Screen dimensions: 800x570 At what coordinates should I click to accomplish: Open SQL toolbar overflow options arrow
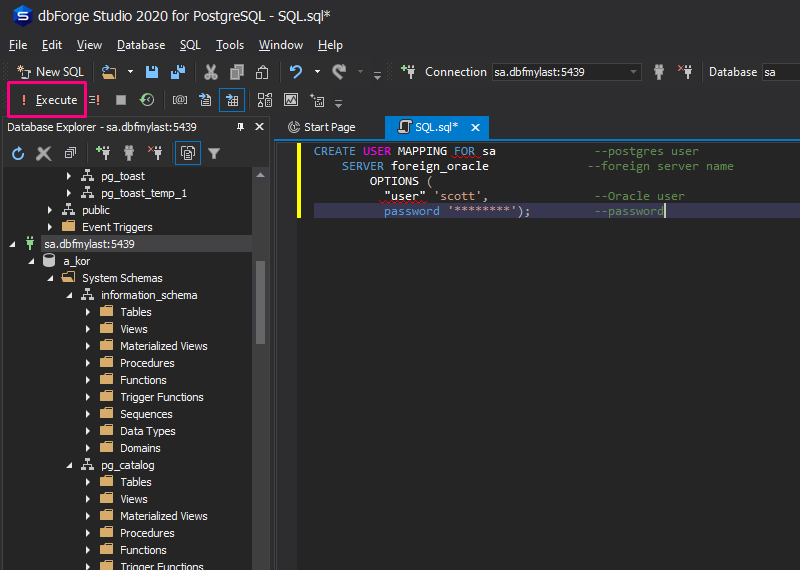pyautogui.click(x=338, y=103)
